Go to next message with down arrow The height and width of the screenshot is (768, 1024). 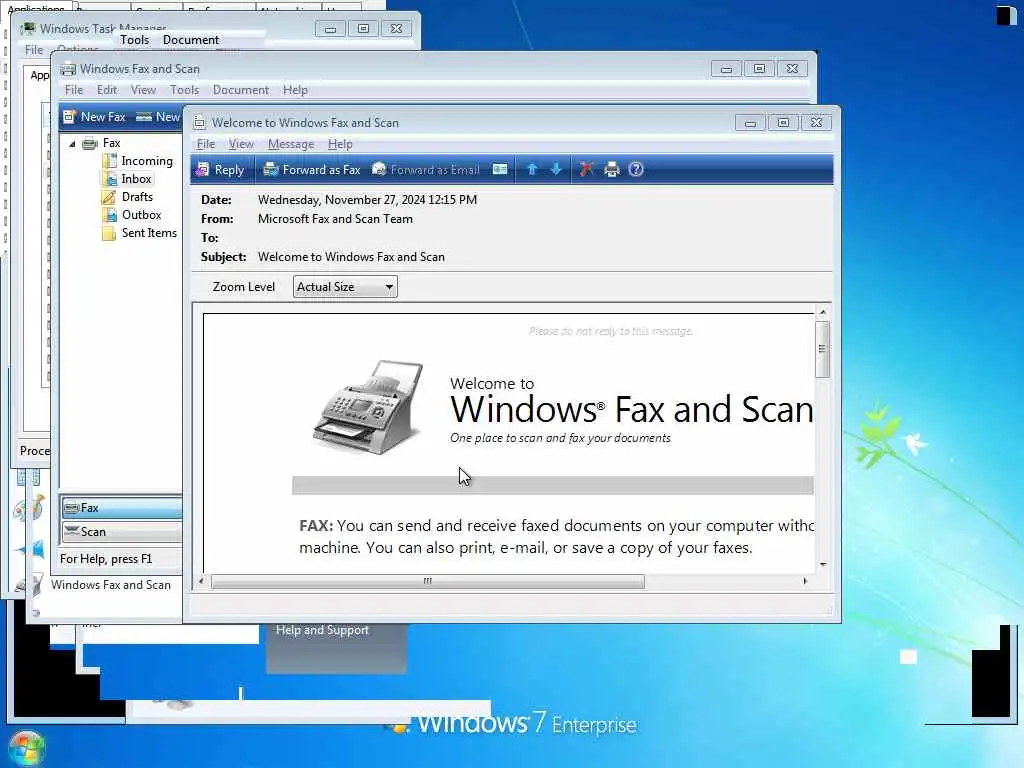[556, 170]
